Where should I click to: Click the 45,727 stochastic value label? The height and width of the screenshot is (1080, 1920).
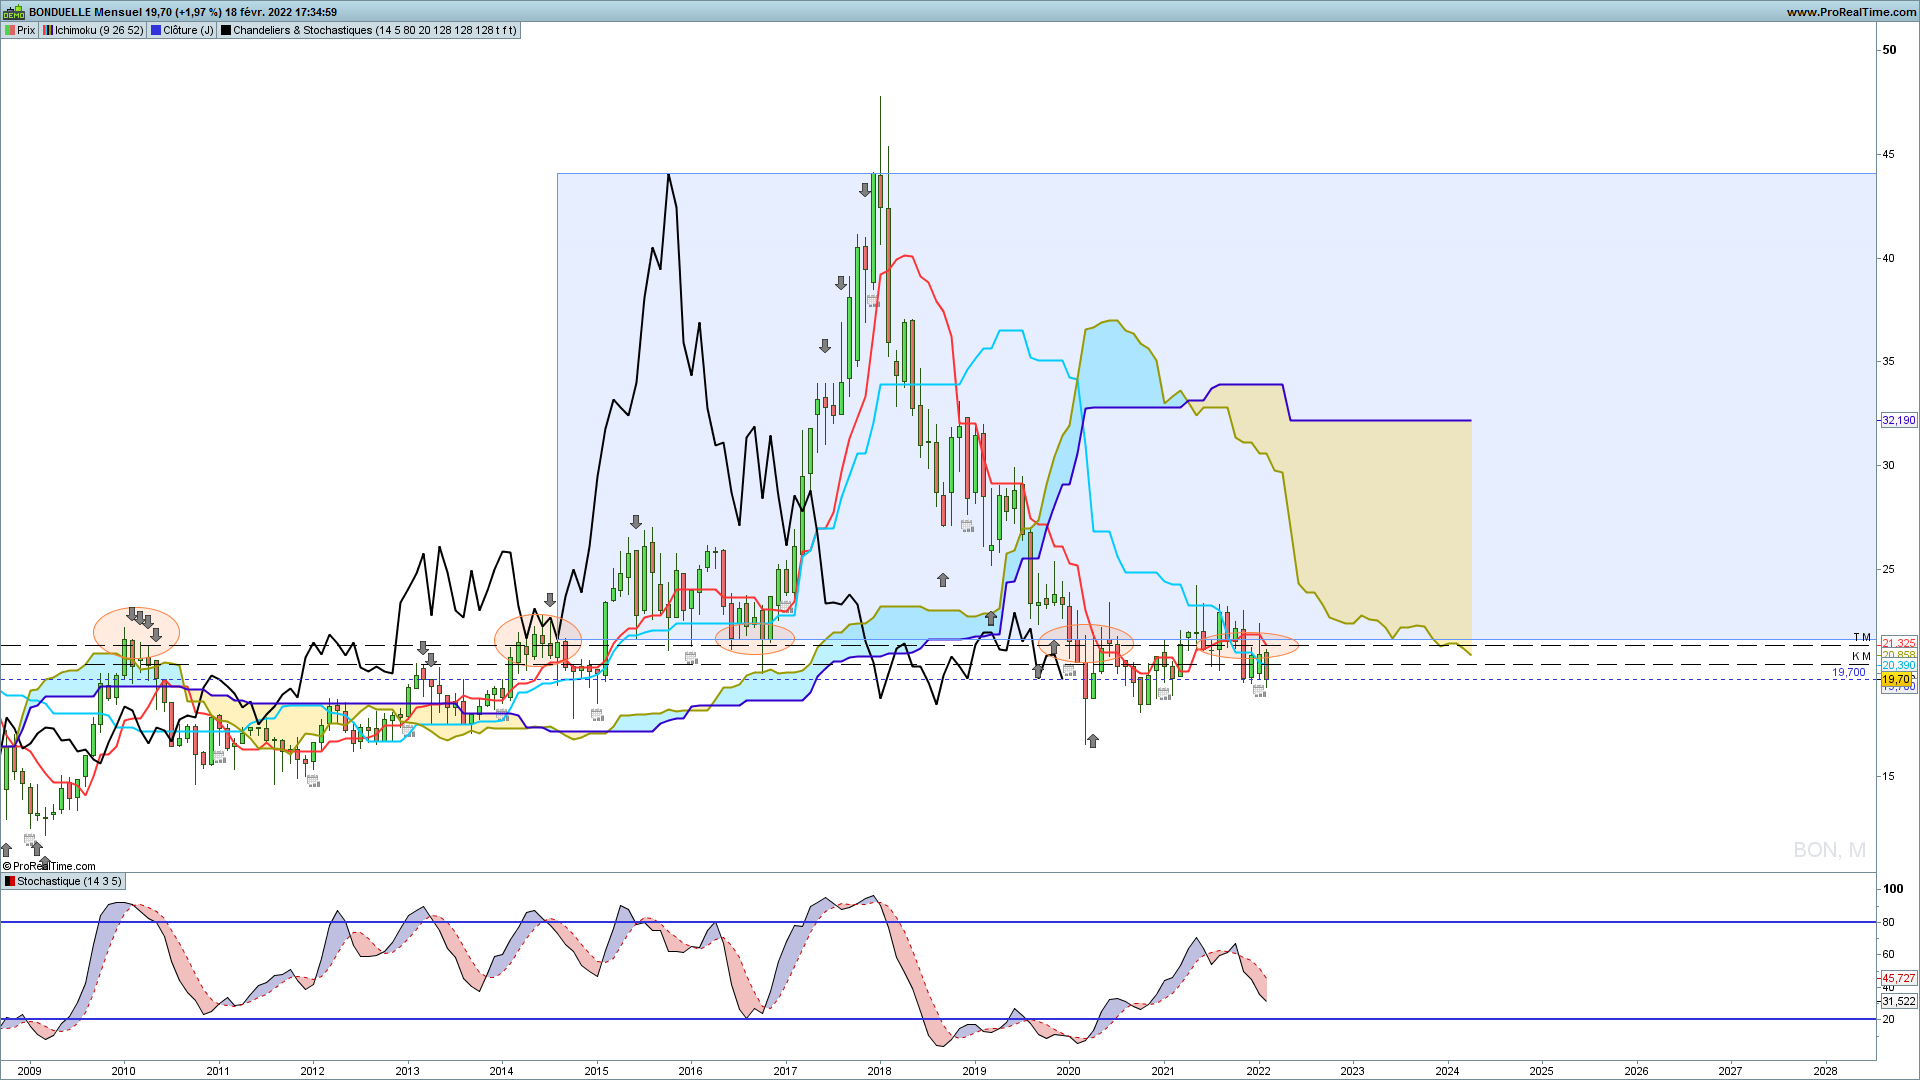tap(1898, 978)
